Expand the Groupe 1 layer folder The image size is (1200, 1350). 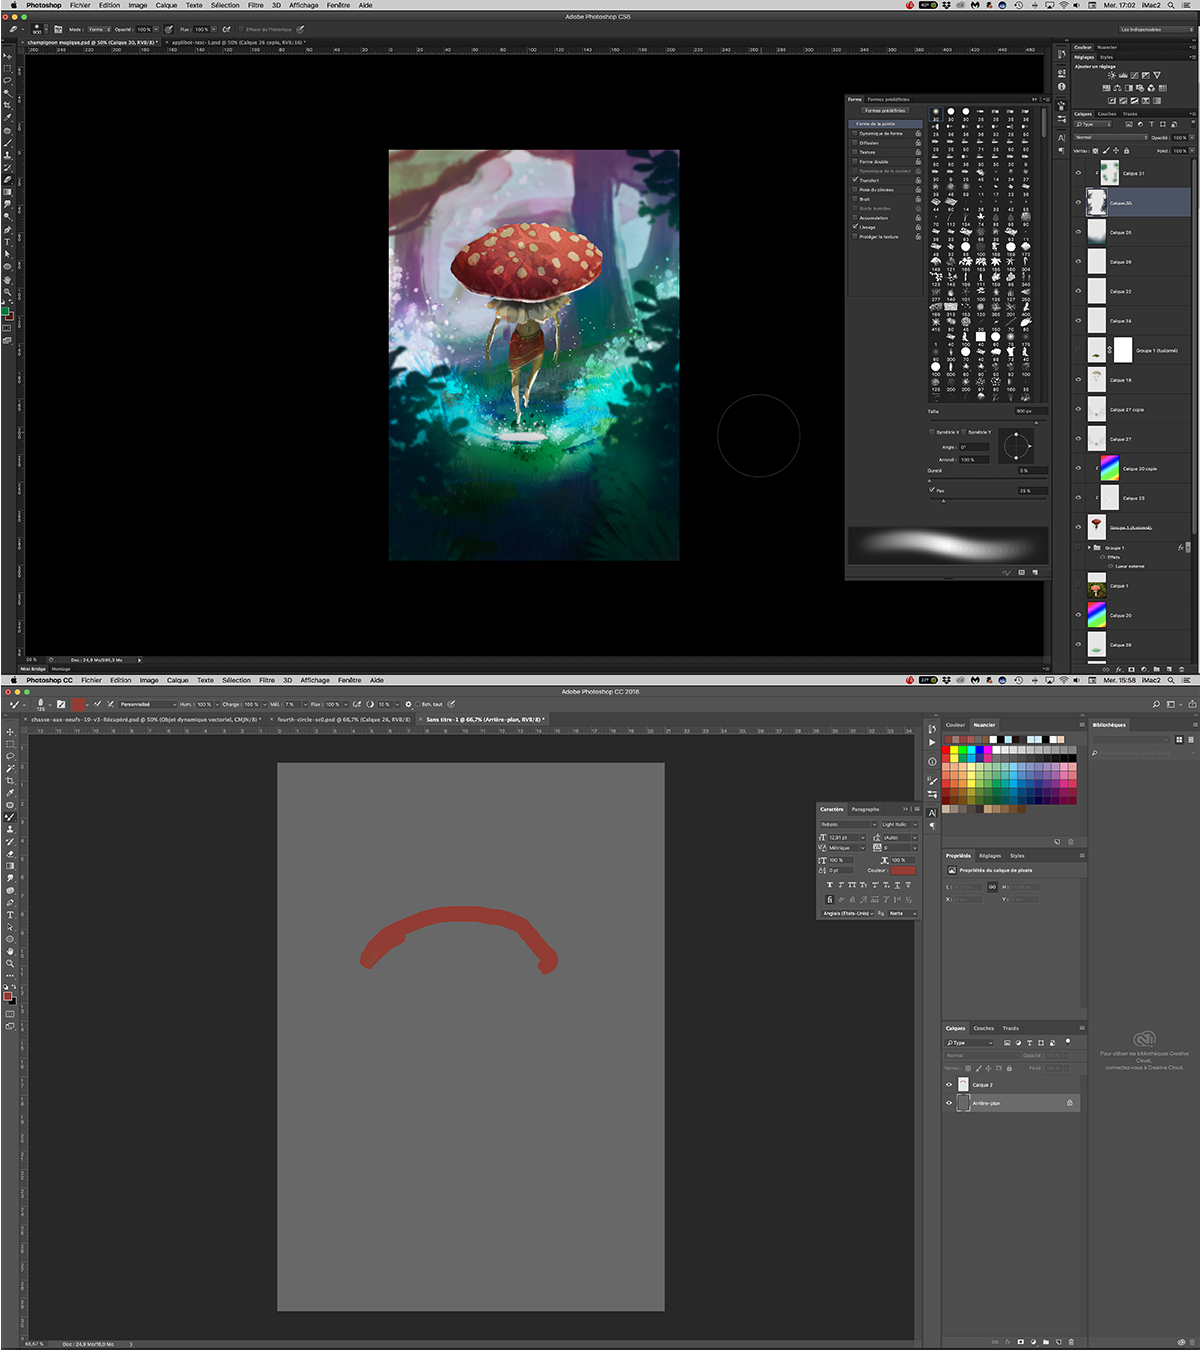tap(1089, 548)
